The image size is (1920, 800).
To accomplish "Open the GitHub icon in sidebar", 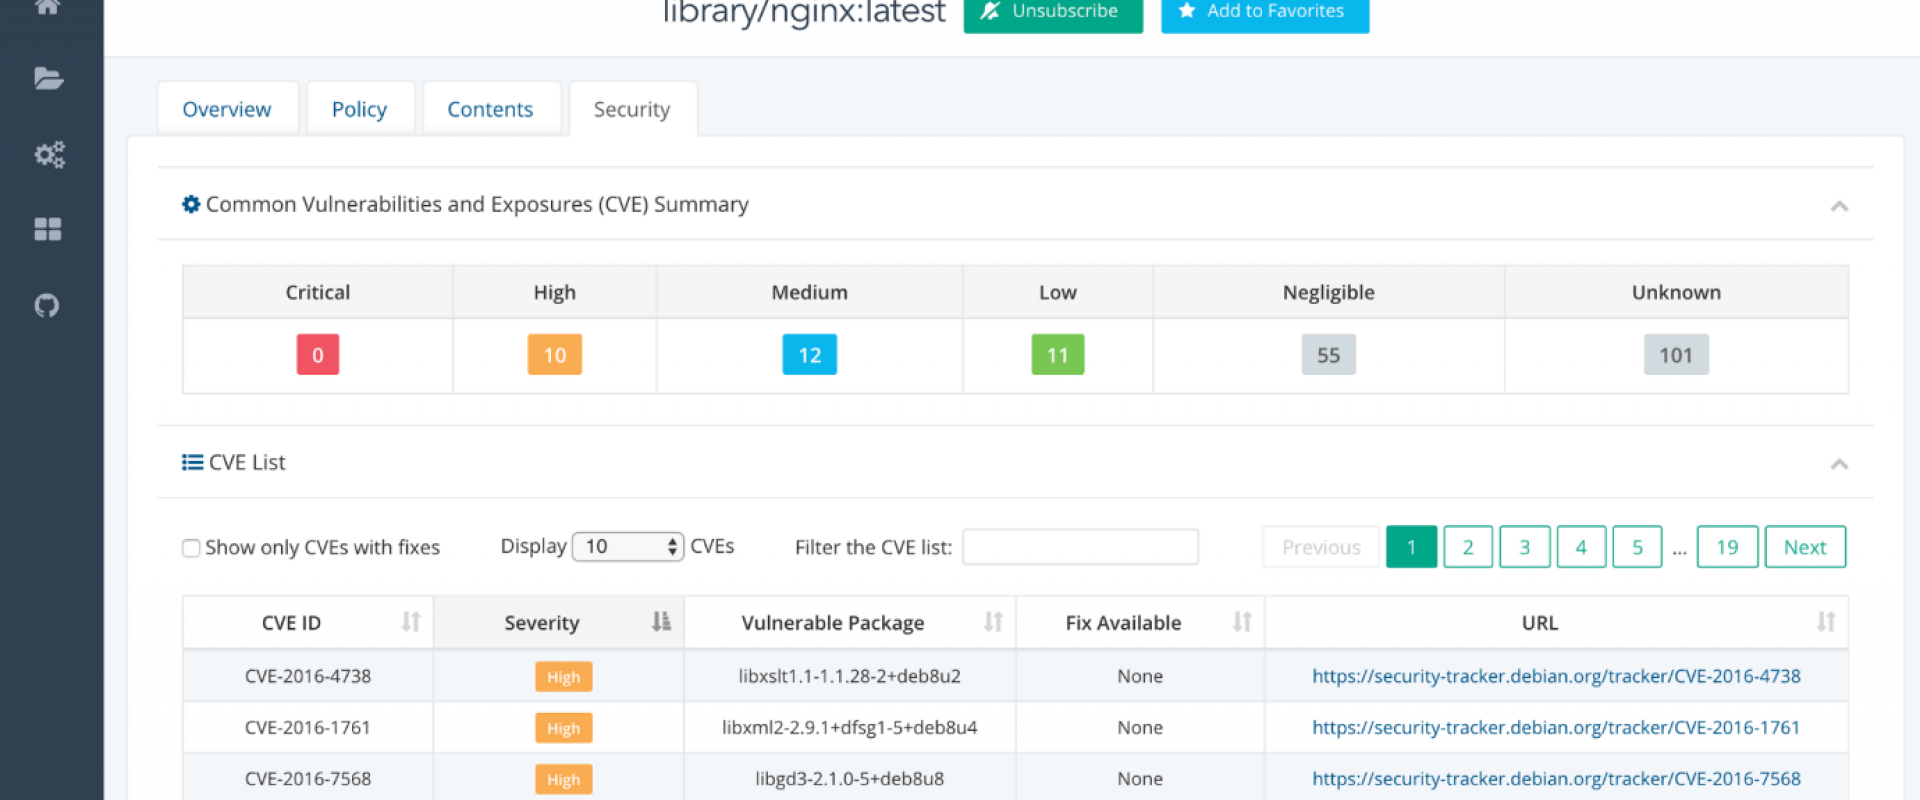I will click(x=47, y=305).
